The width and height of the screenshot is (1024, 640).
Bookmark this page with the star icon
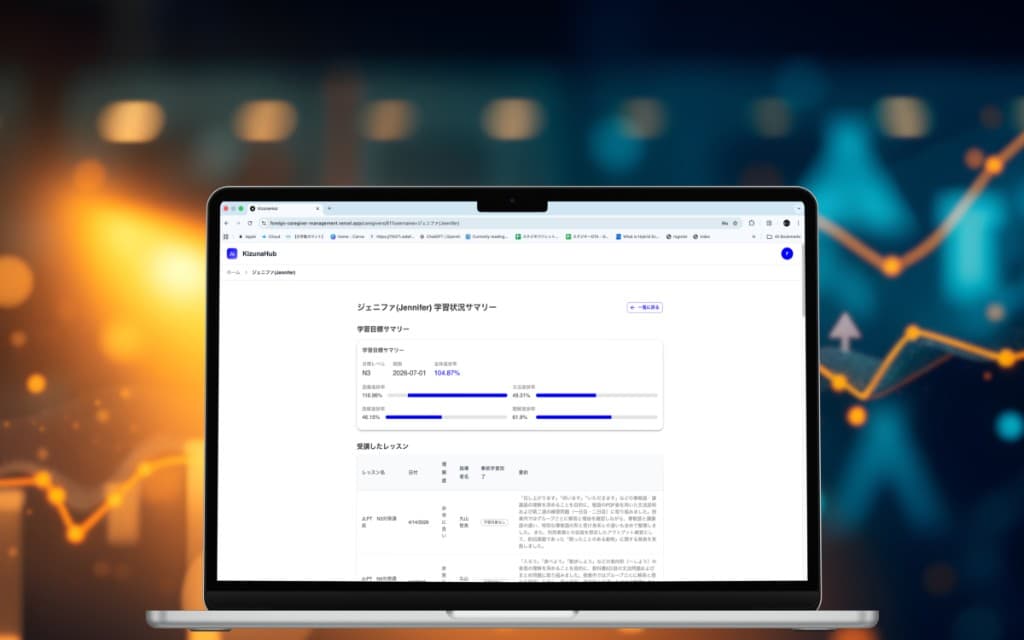pos(735,223)
